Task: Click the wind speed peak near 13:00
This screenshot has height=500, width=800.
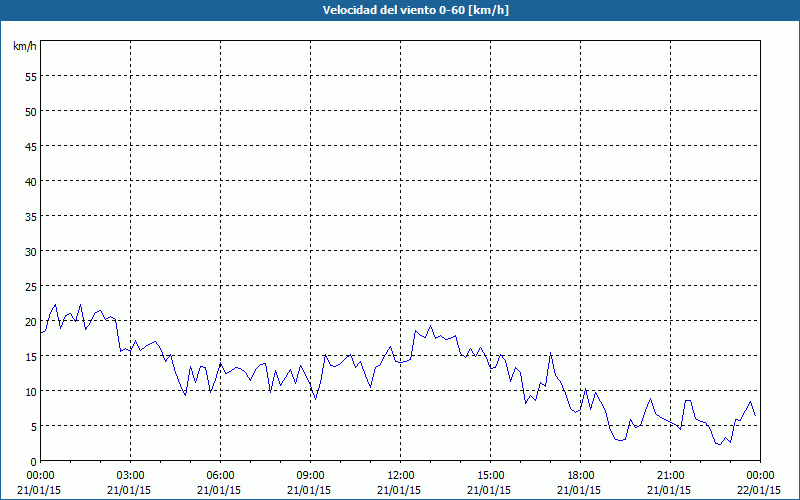Action: coord(430,326)
